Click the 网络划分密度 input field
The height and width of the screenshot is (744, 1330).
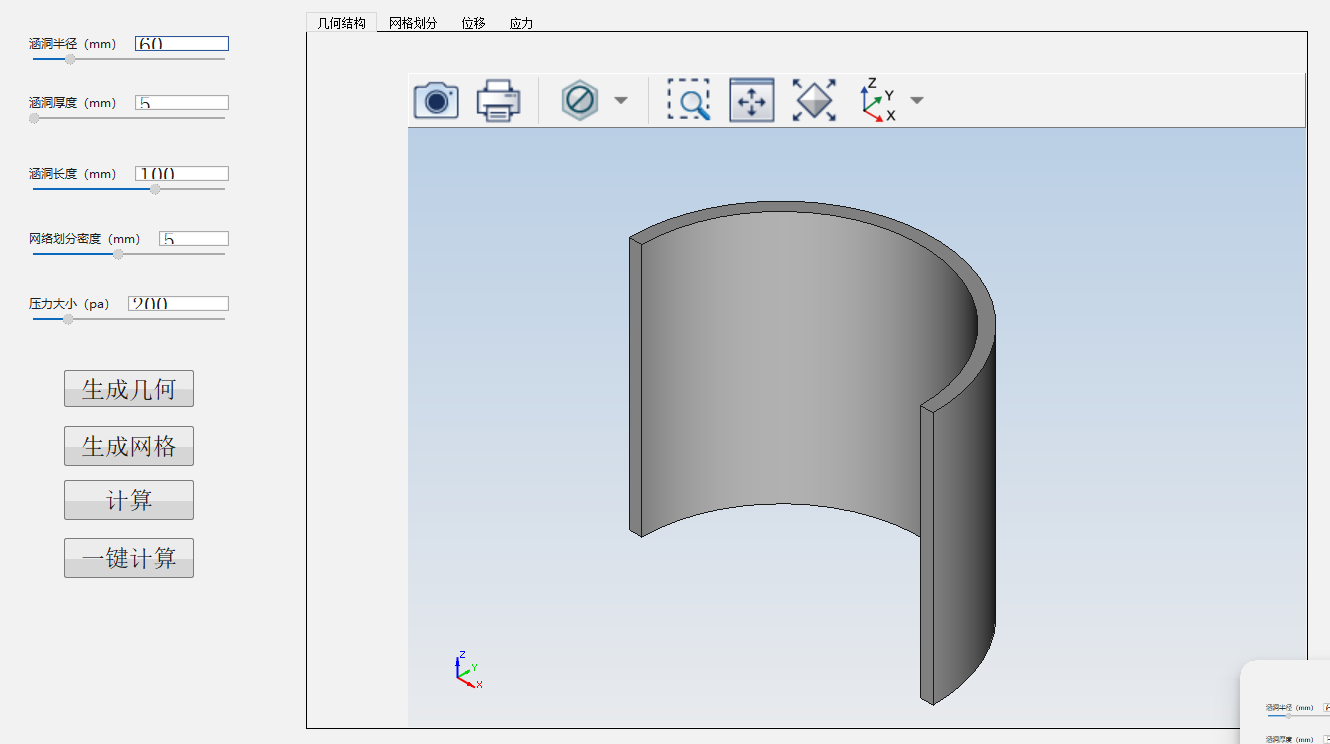pos(194,239)
